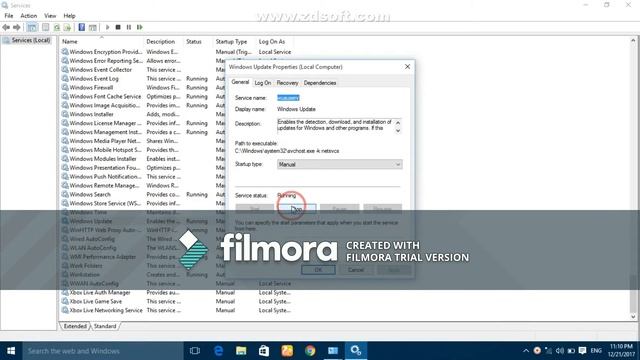Image resolution: width=640 pixels, height=360 pixels.
Task: Close the Windows Update Properties dialog
Action: pos(407,67)
